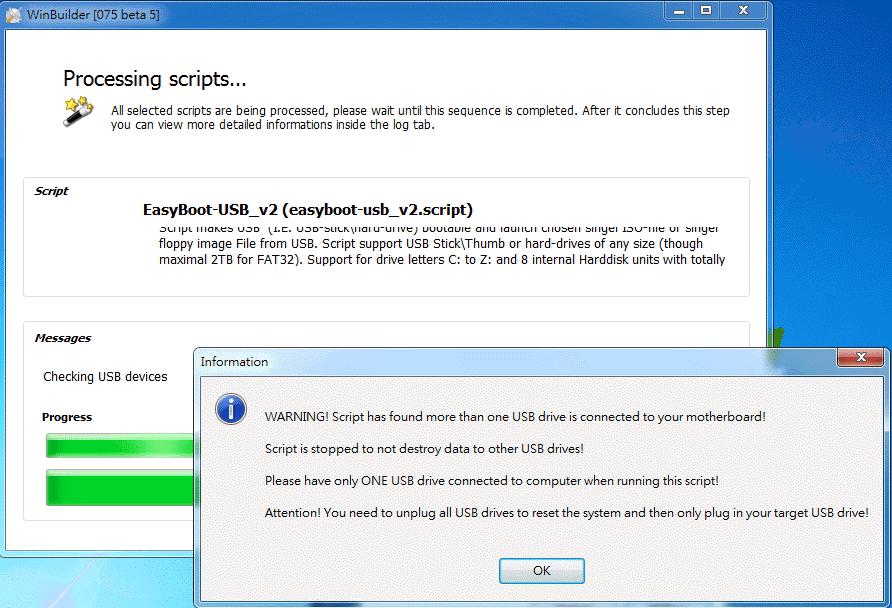The width and height of the screenshot is (892, 608).
Task: Click the lower green progress bar
Action: click(x=120, y=487)
